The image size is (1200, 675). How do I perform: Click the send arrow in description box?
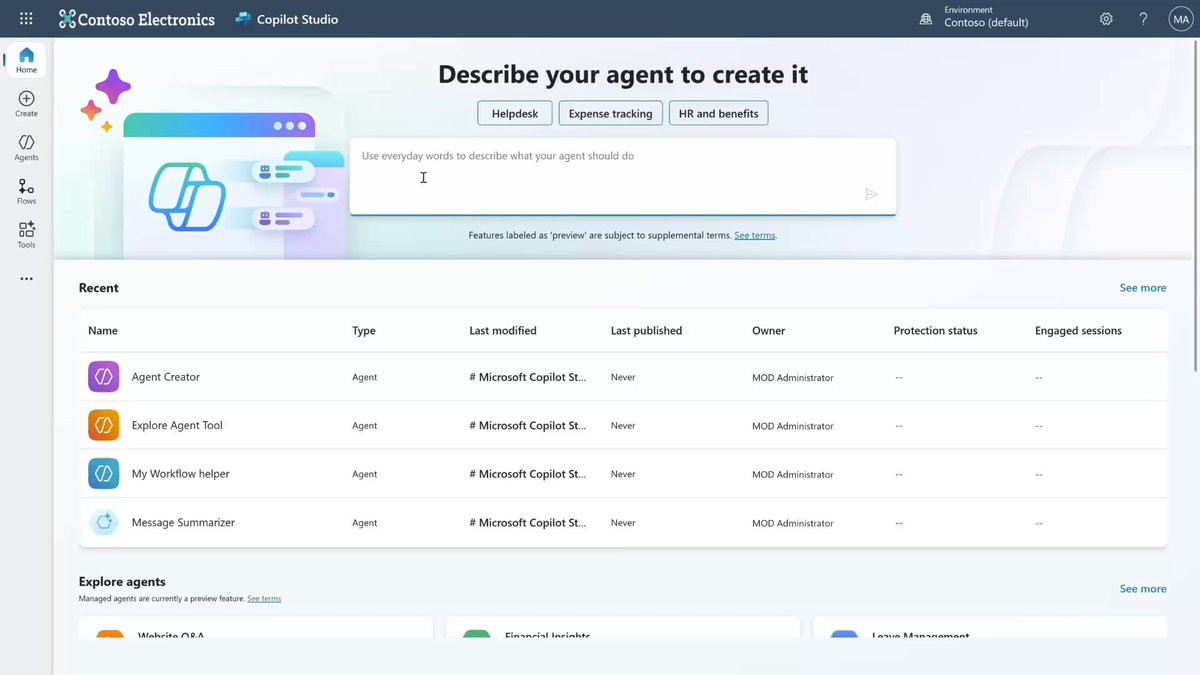871,194
